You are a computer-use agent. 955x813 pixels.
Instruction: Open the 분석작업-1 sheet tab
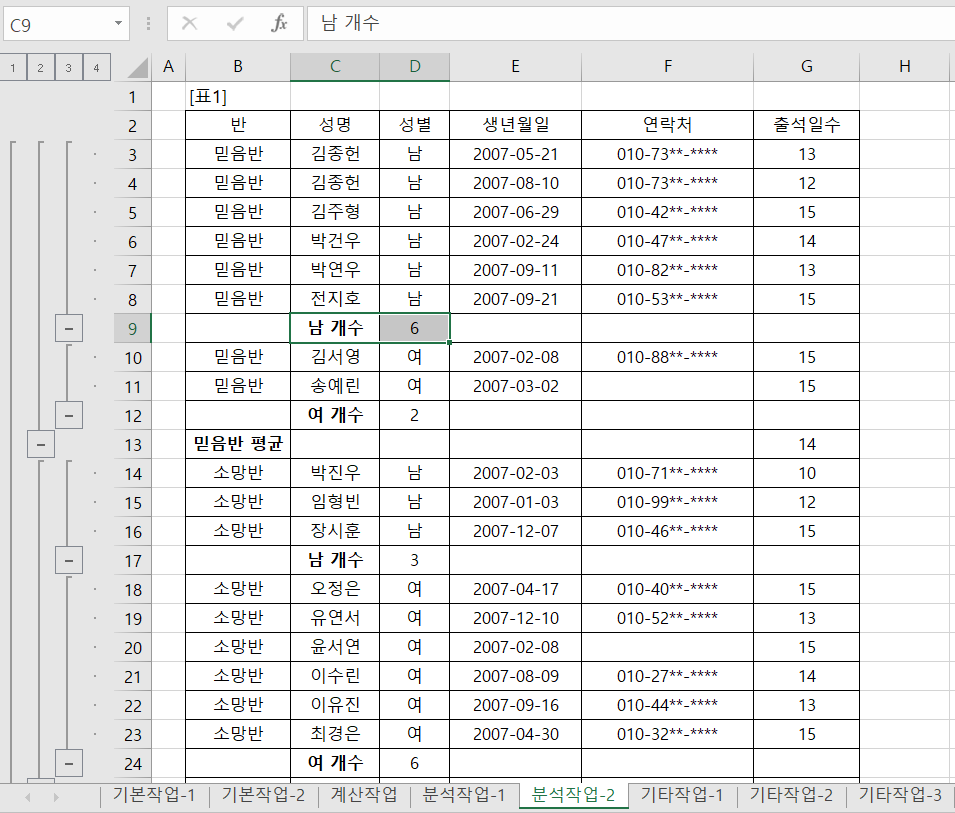pos(464,795)
